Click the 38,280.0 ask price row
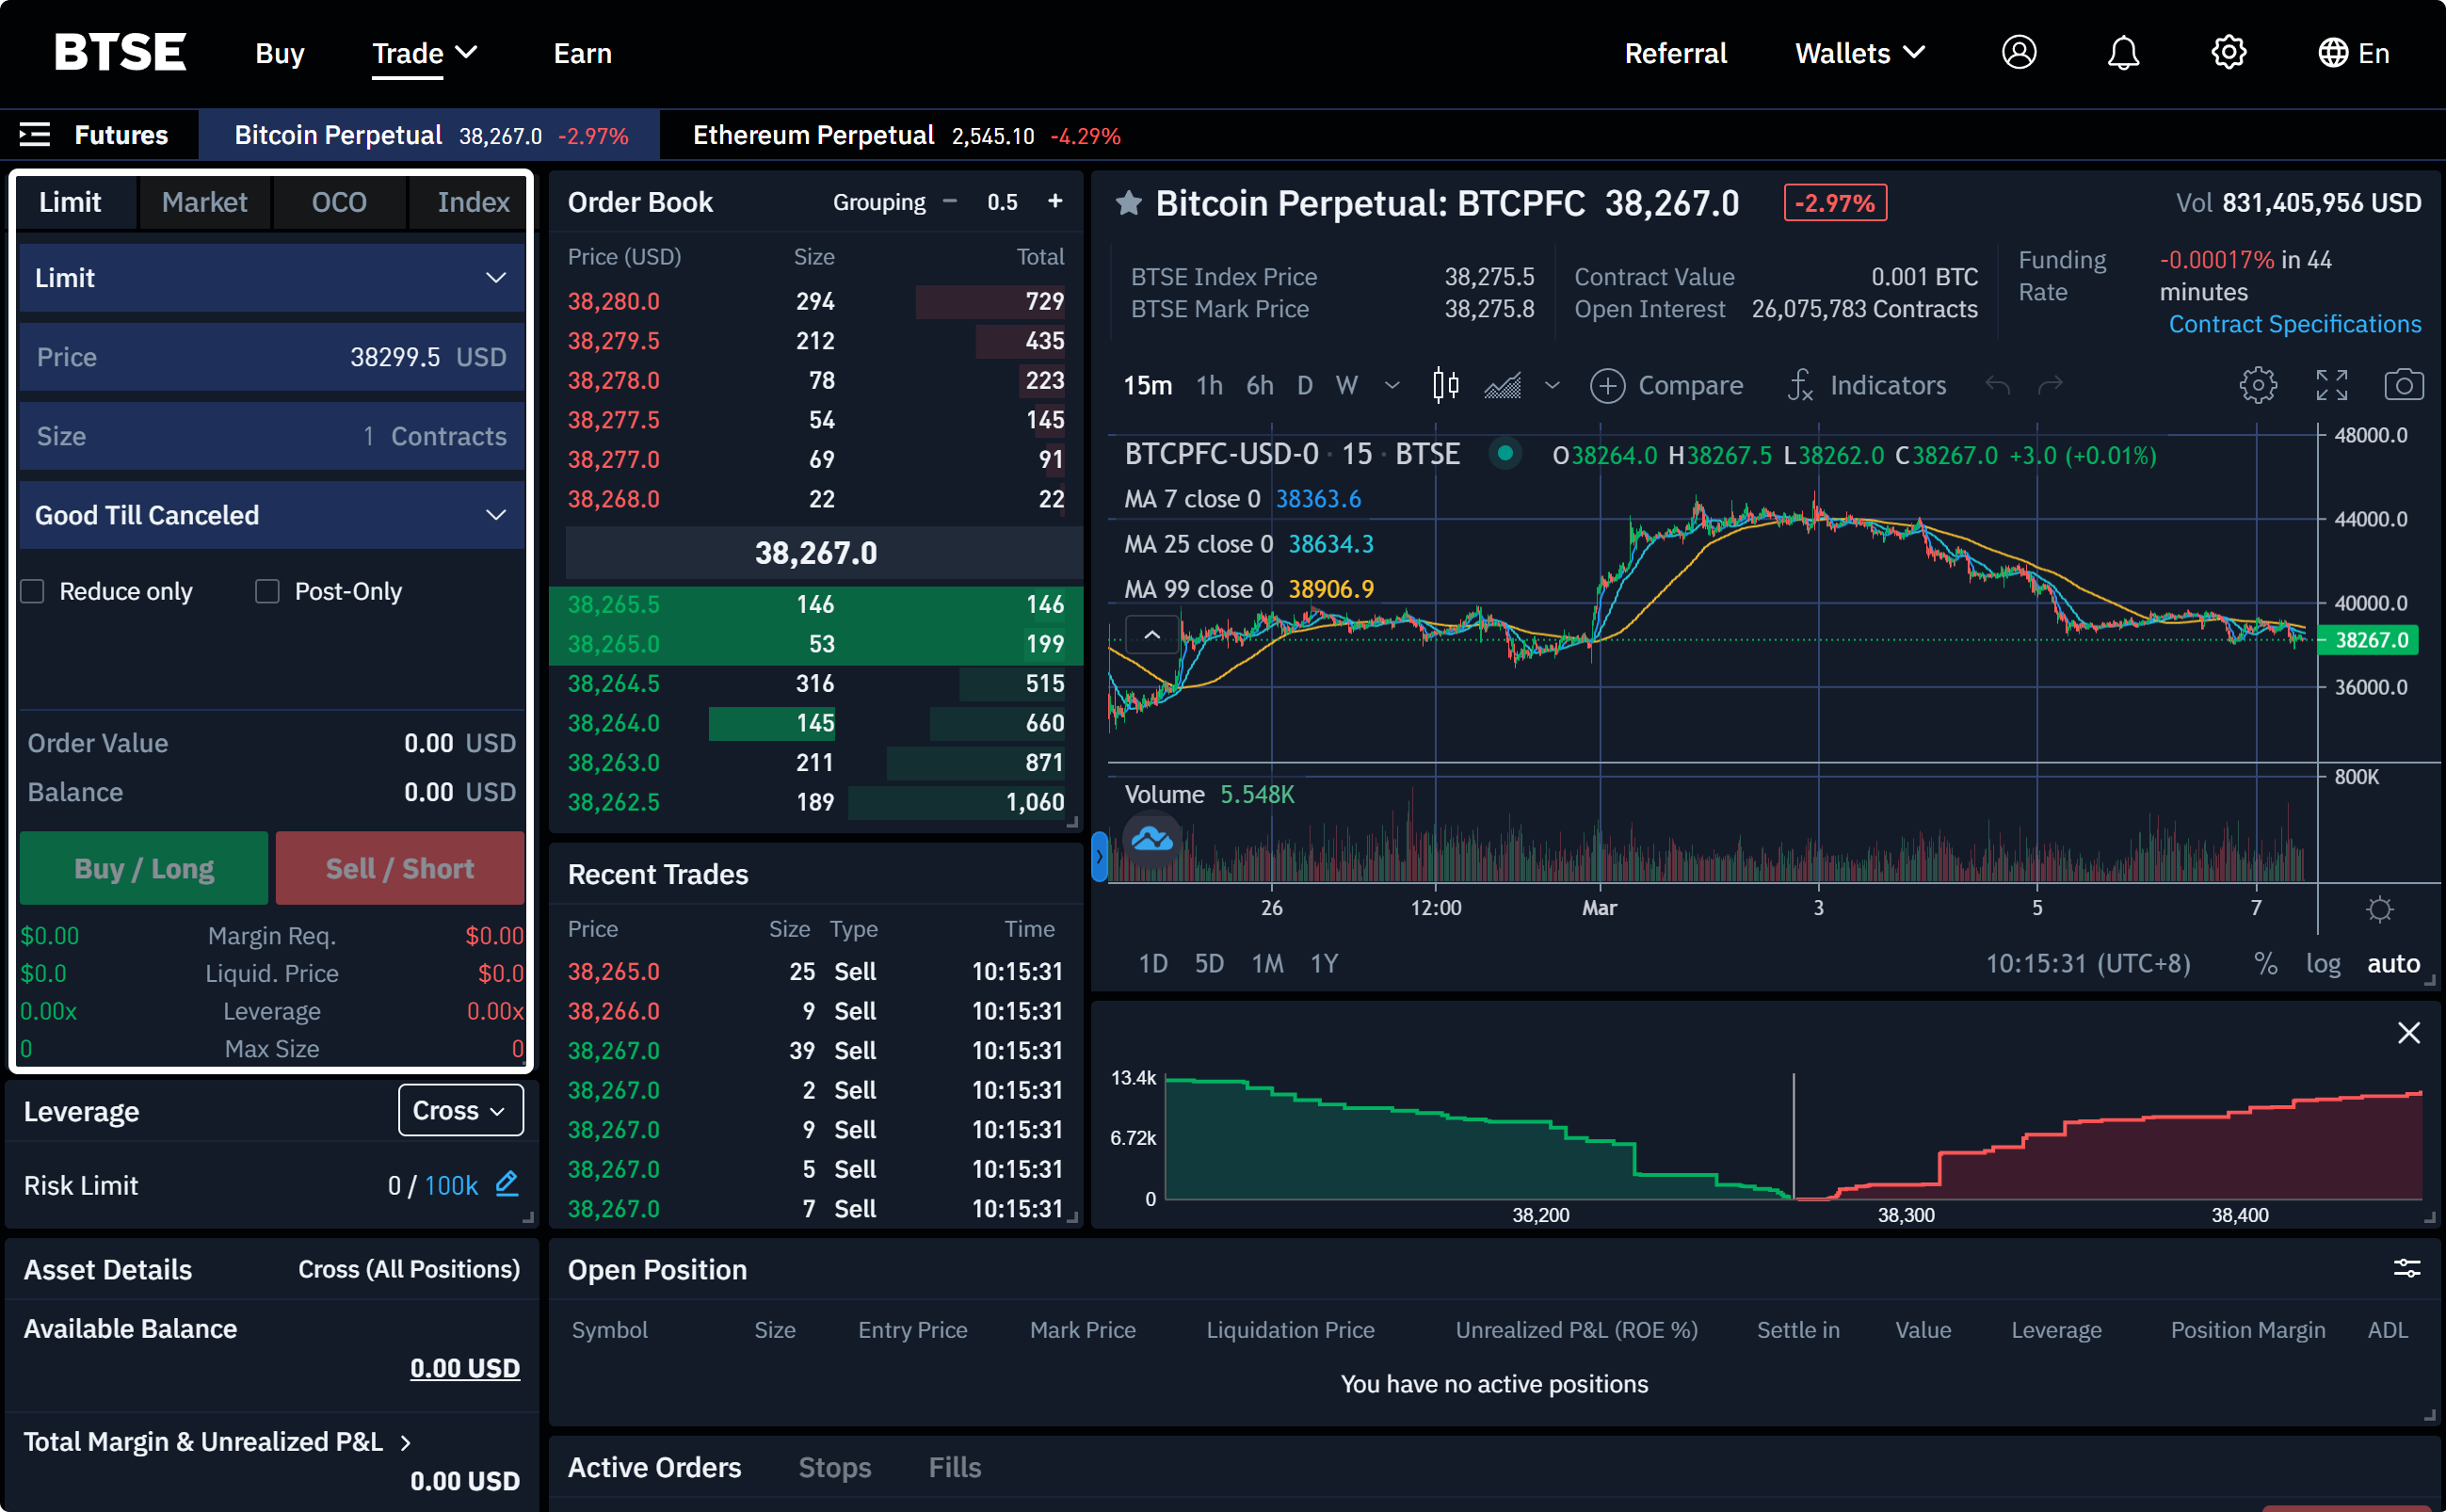The image size is (2446, 1512). point(816,301)
